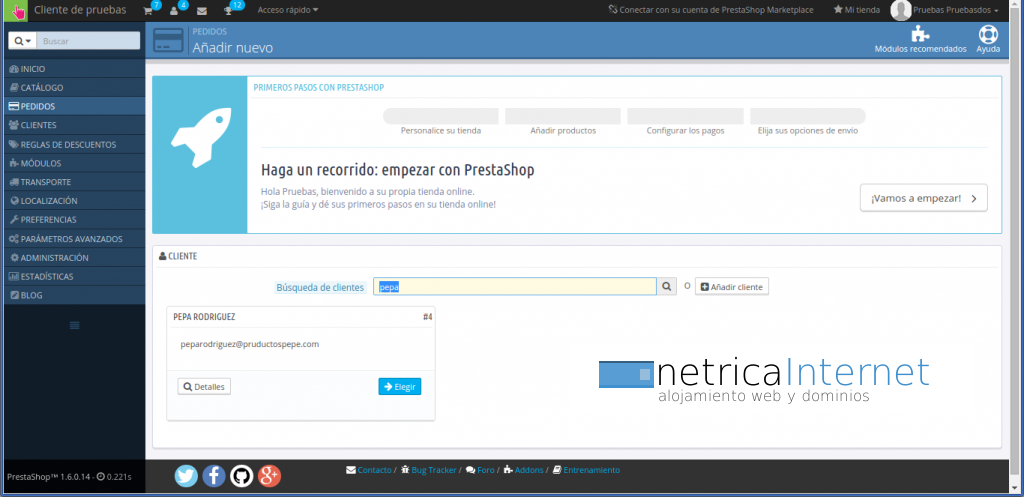Viewport: 1024px width, 497px height.
Task: Open the orders cart icon in top bar
Action: [x=148, y=10]
